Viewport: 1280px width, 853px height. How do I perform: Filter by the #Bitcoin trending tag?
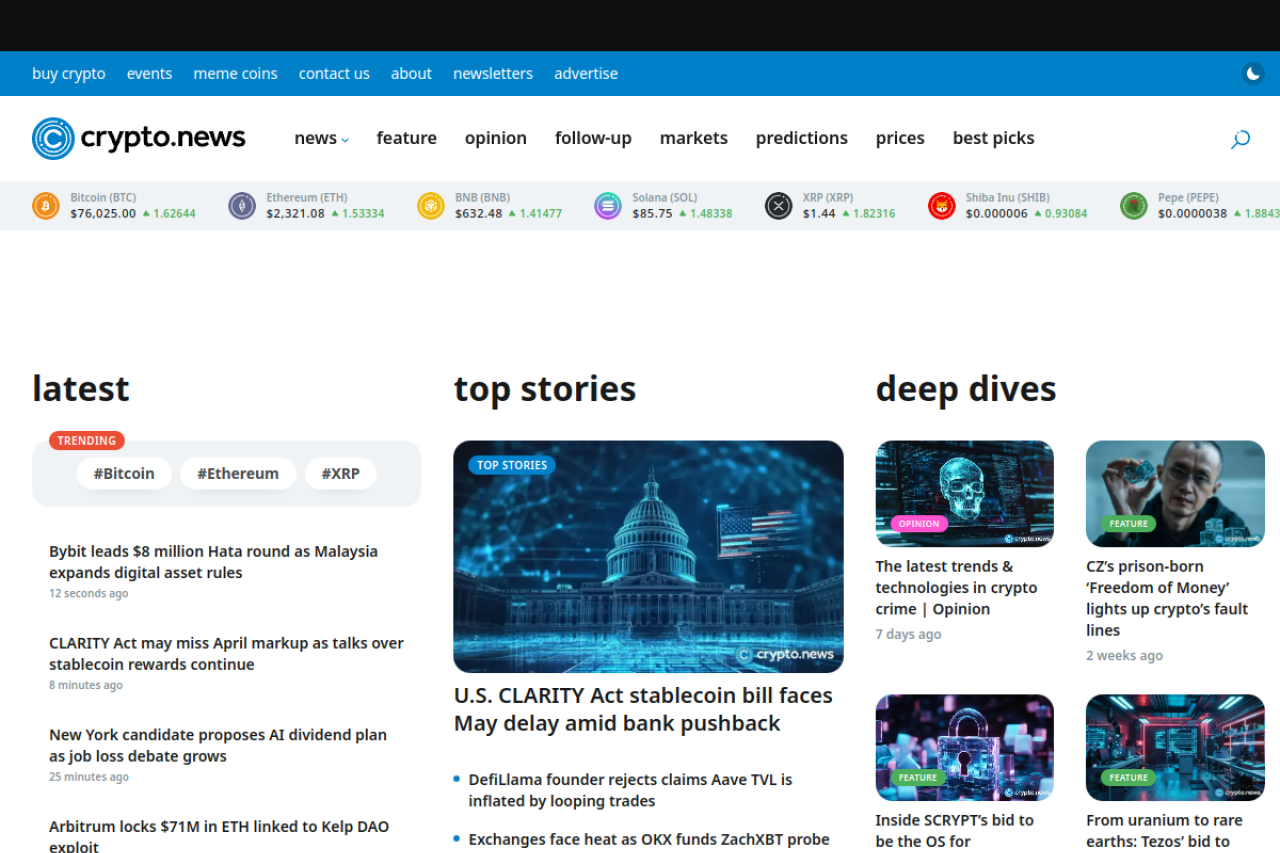tap(124, 473)
